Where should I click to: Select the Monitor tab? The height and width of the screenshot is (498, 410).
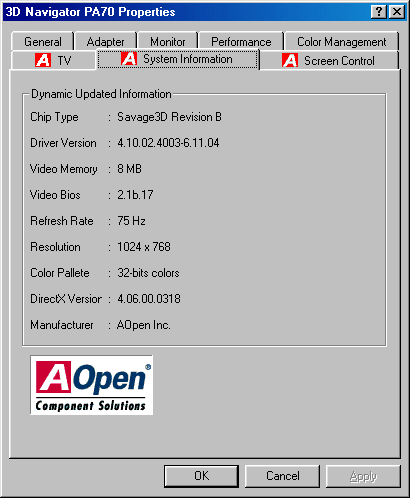(168, 42)
